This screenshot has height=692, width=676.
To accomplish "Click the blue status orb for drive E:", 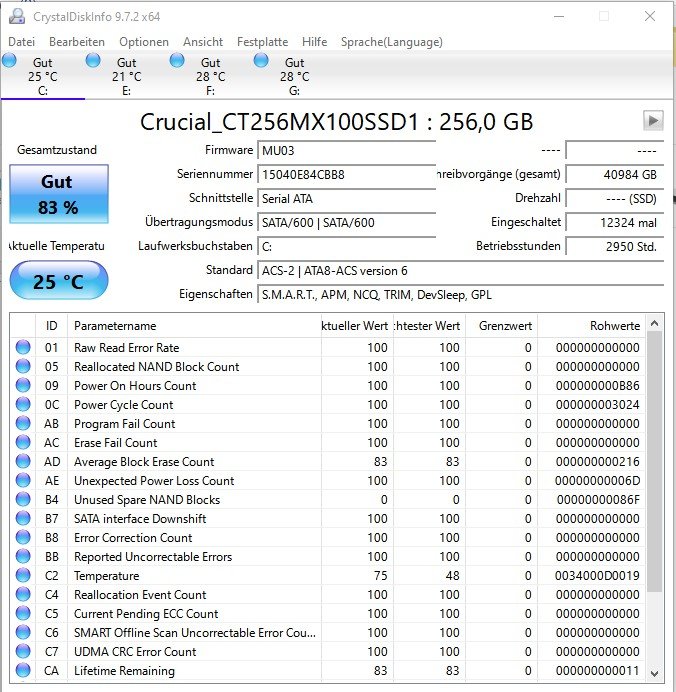I will coord(93,60).
